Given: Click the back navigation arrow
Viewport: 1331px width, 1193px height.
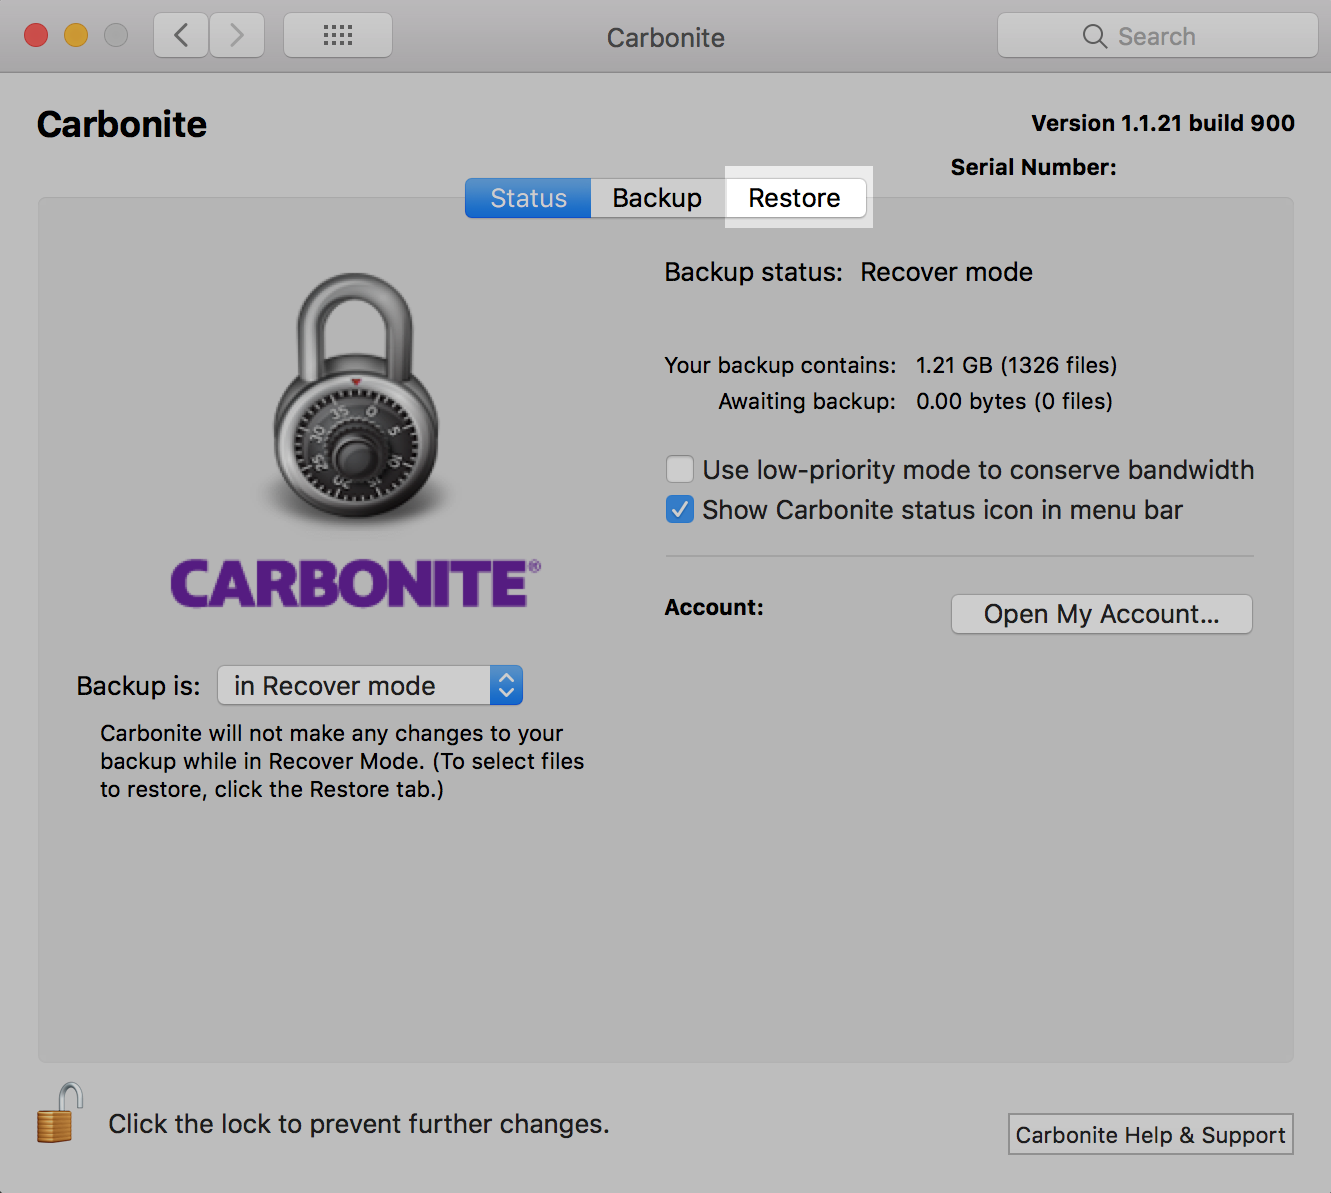Looking at the screenshot, I should point(180,34).
